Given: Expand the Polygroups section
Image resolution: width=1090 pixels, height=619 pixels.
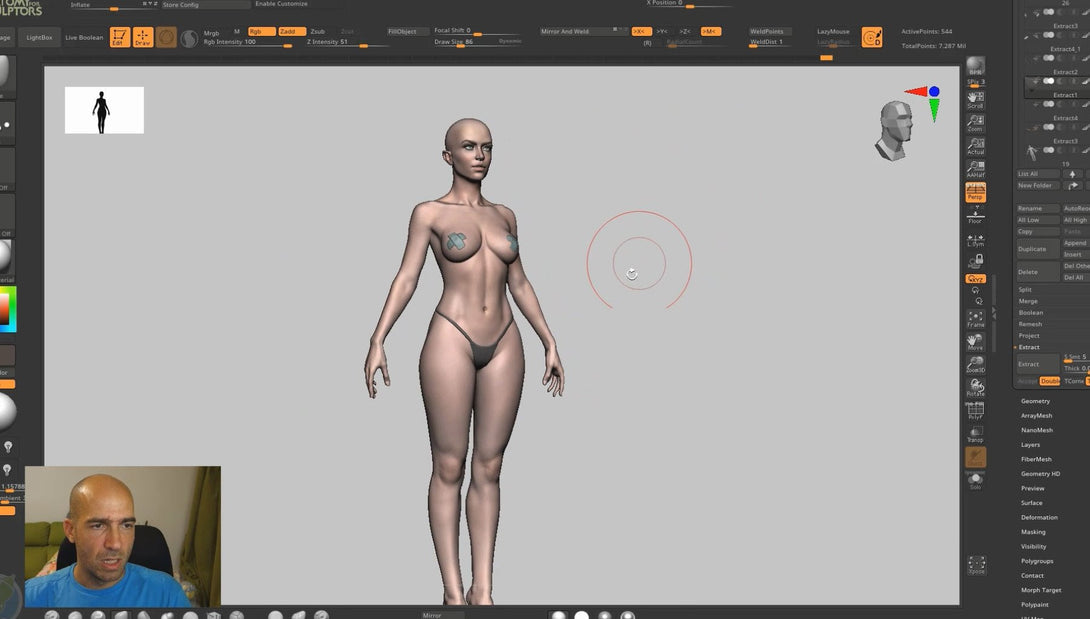Looking at the screenshot, I should (1036, 561).
